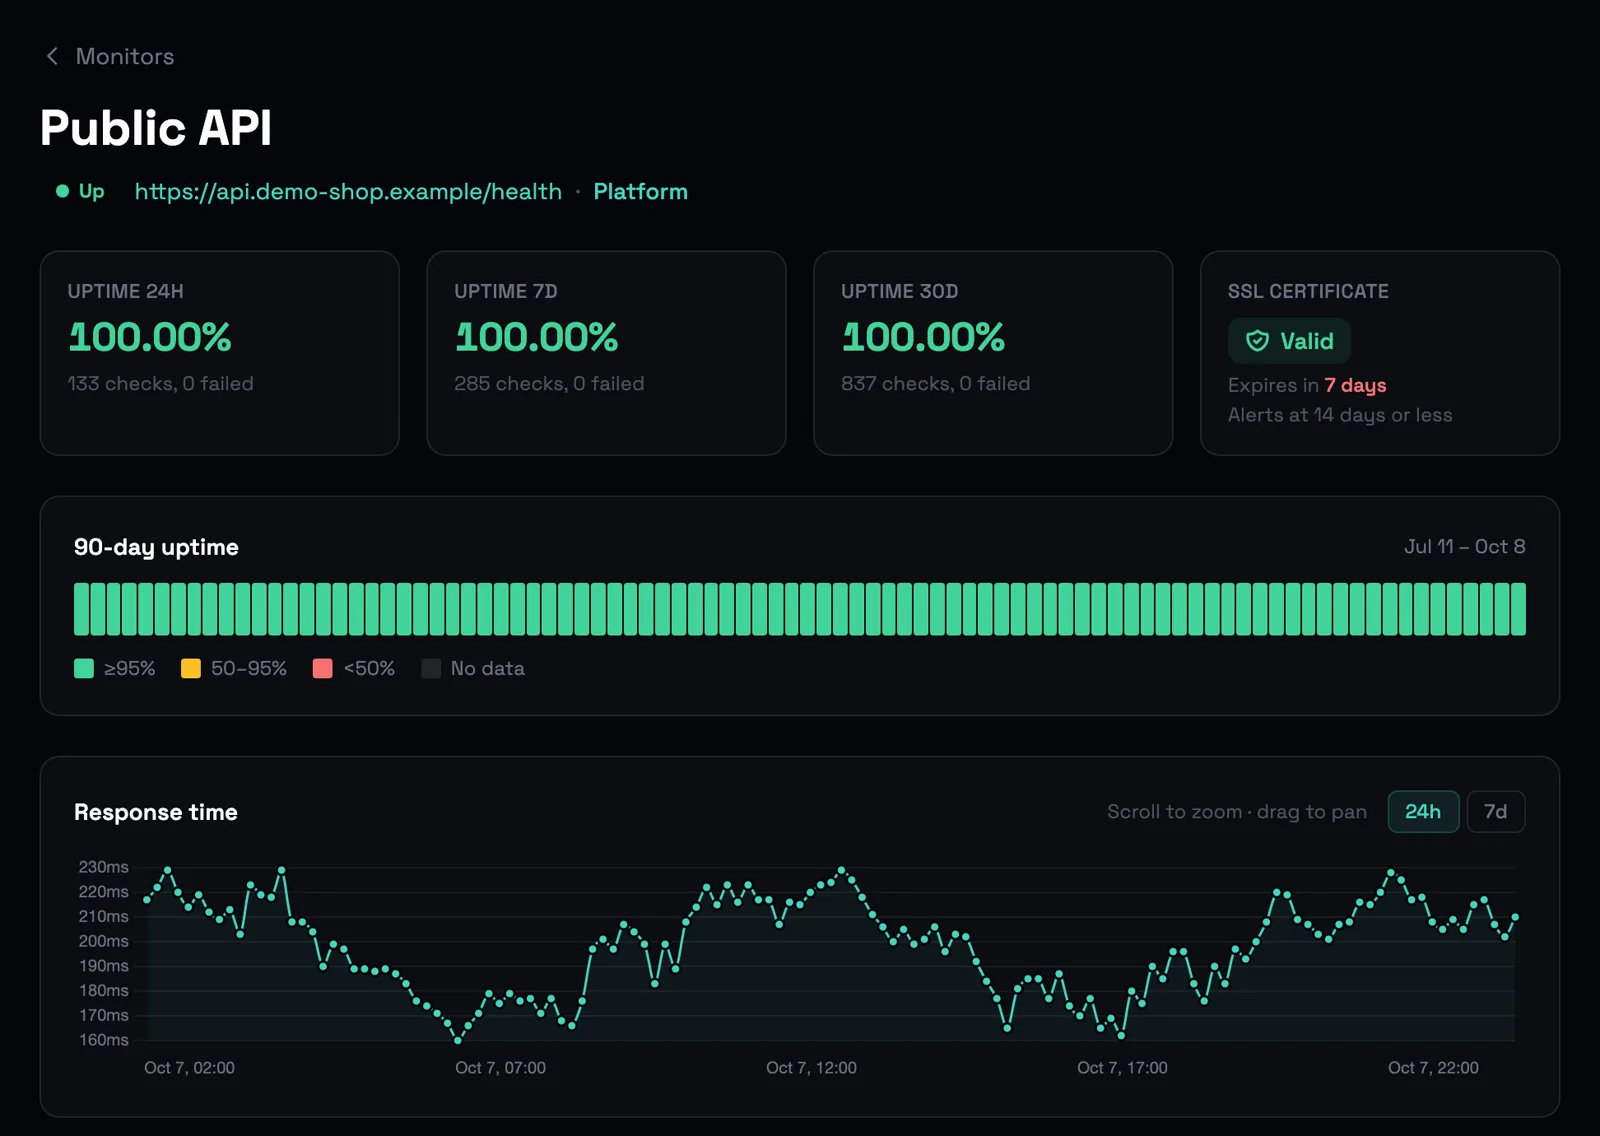This screenshot has width=1600, height=1136.
Task: Click the yellow 50–95% legend swatch
Action: pos(190,668)
